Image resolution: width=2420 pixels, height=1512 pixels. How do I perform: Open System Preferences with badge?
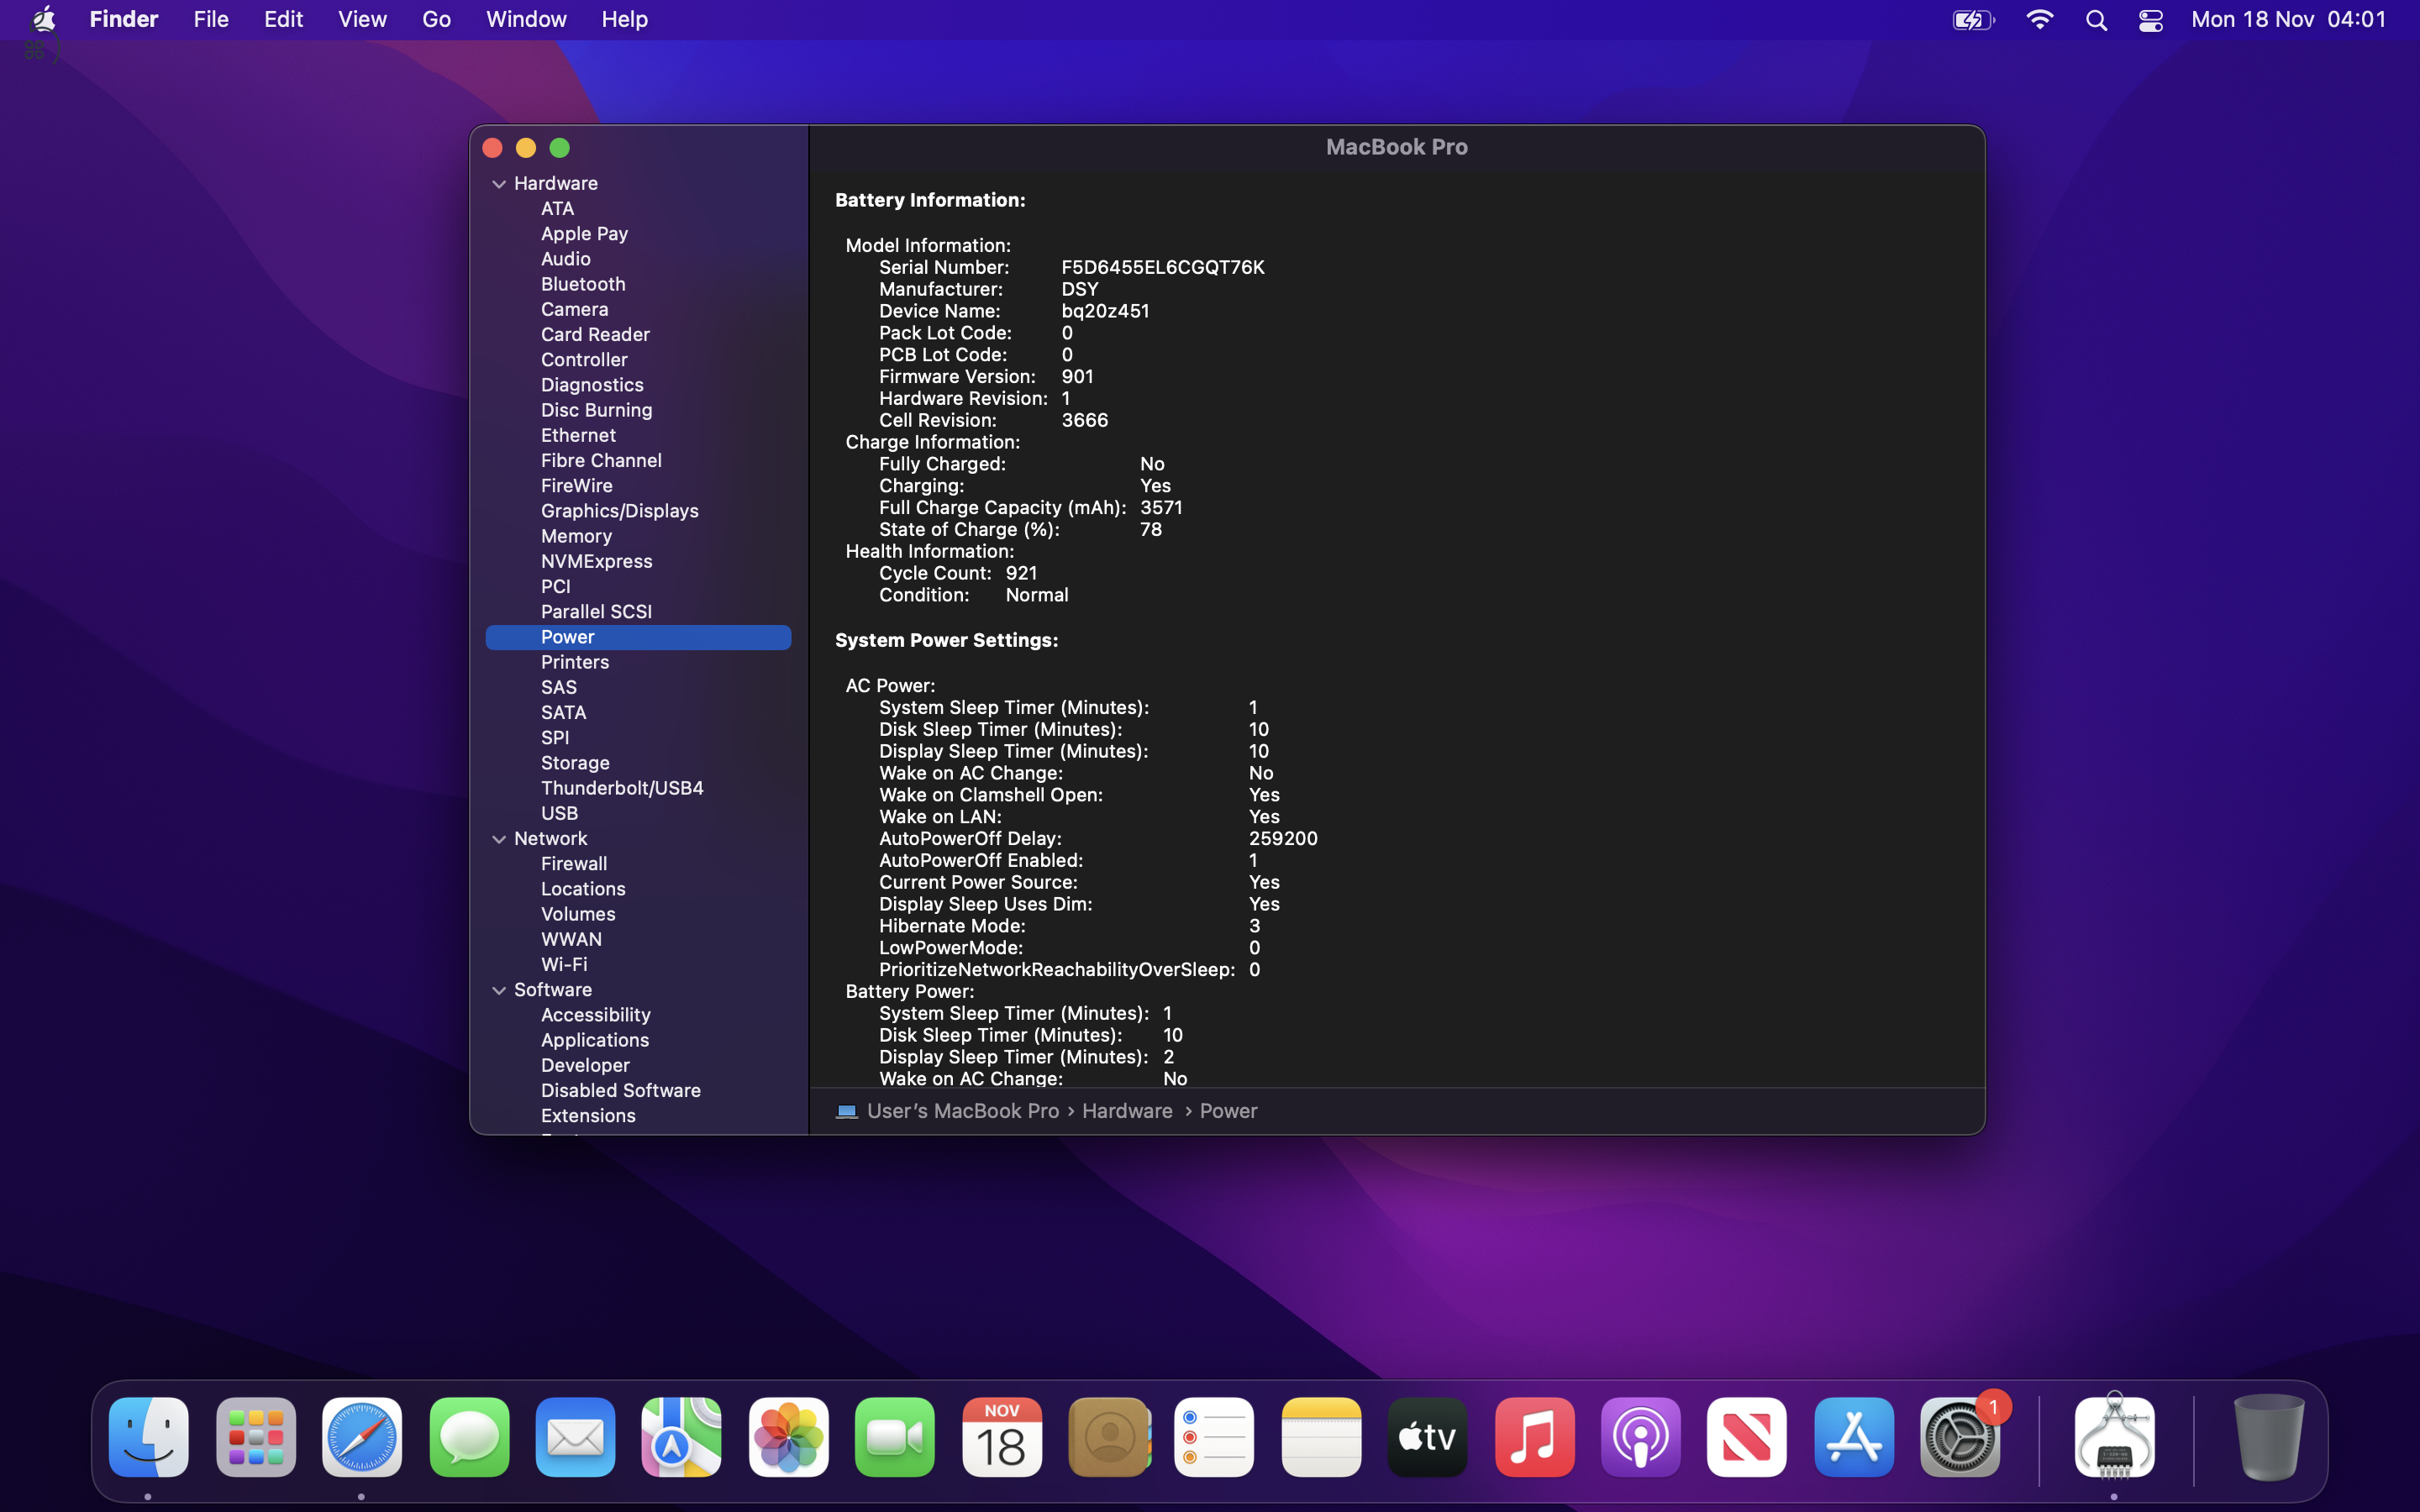click(1960, 1437)
